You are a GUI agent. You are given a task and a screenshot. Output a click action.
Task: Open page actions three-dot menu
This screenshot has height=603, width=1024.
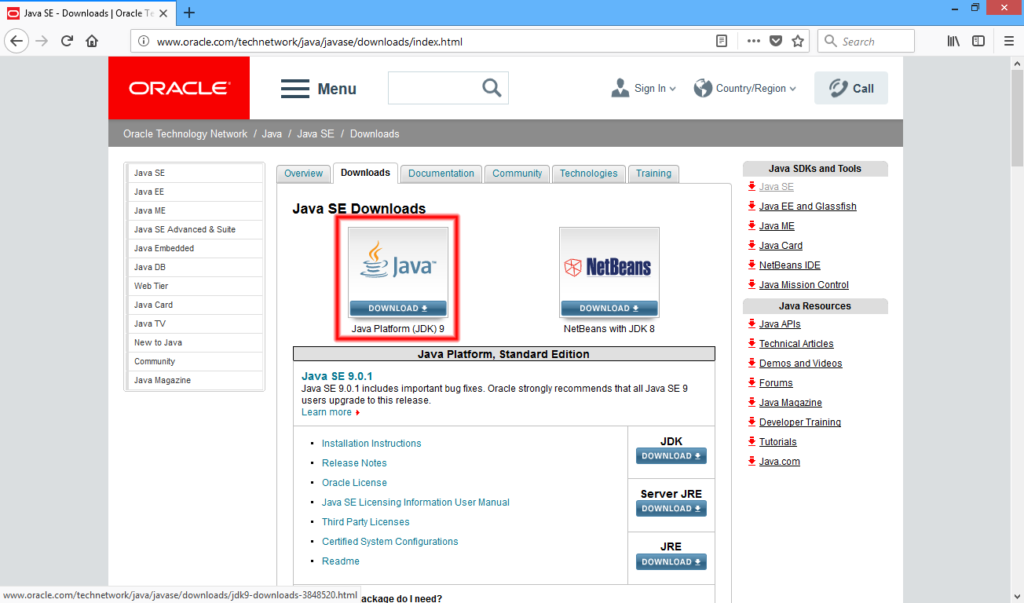coord(754,41)
